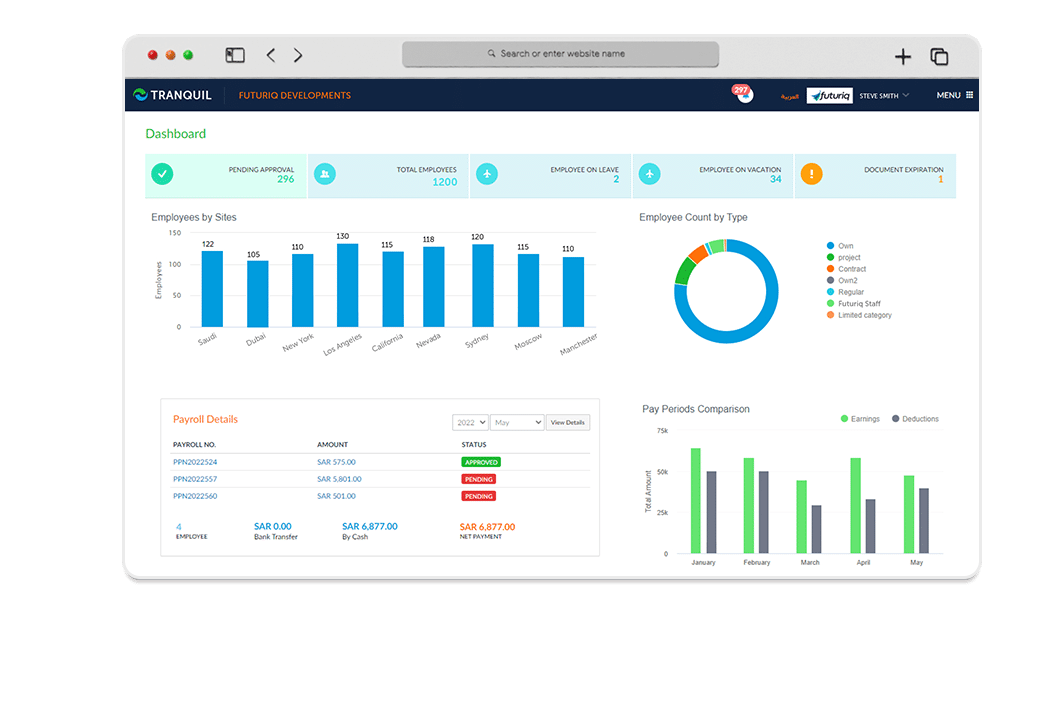Screen dimensions: 1050x705
Task: Click the January earnings green bar
Action: [x=696, y=501]
